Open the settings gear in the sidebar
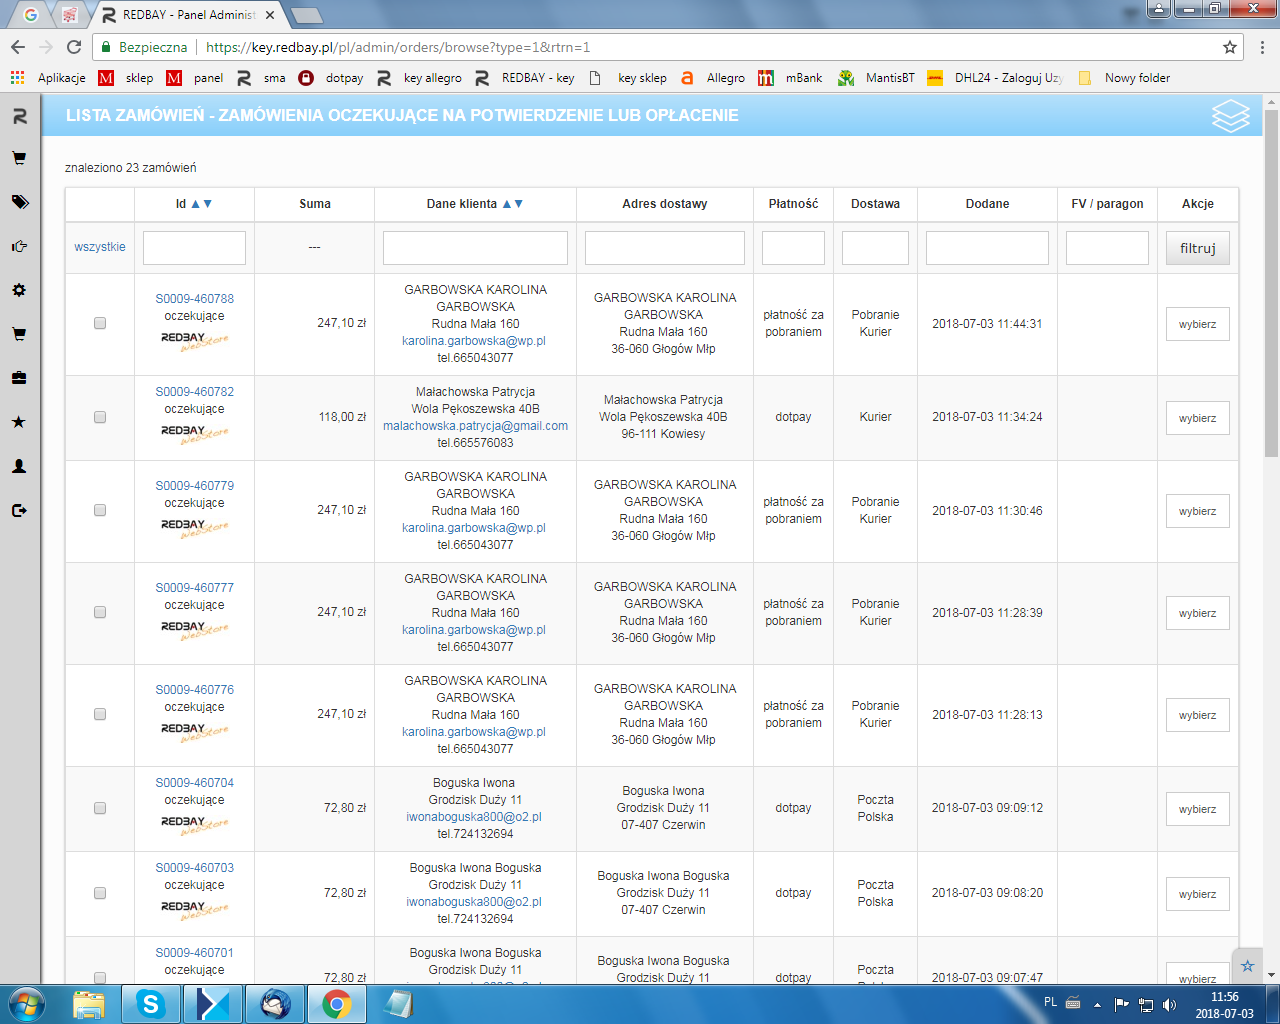 tap(19, 290)
